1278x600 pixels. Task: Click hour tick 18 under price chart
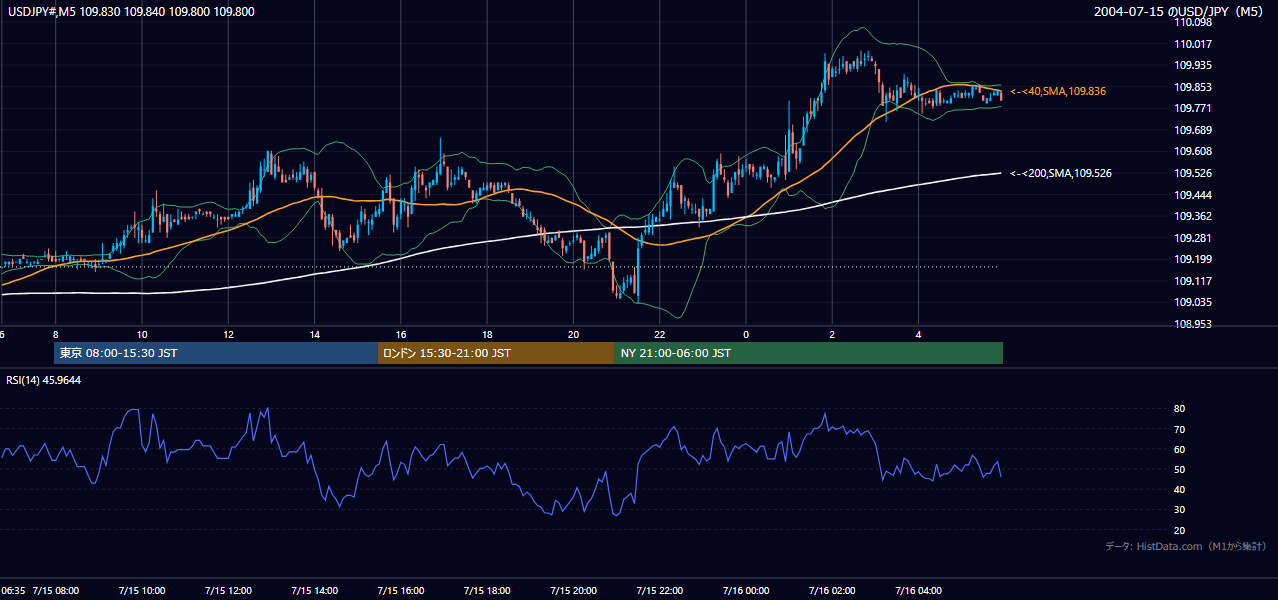click(488, 334)
